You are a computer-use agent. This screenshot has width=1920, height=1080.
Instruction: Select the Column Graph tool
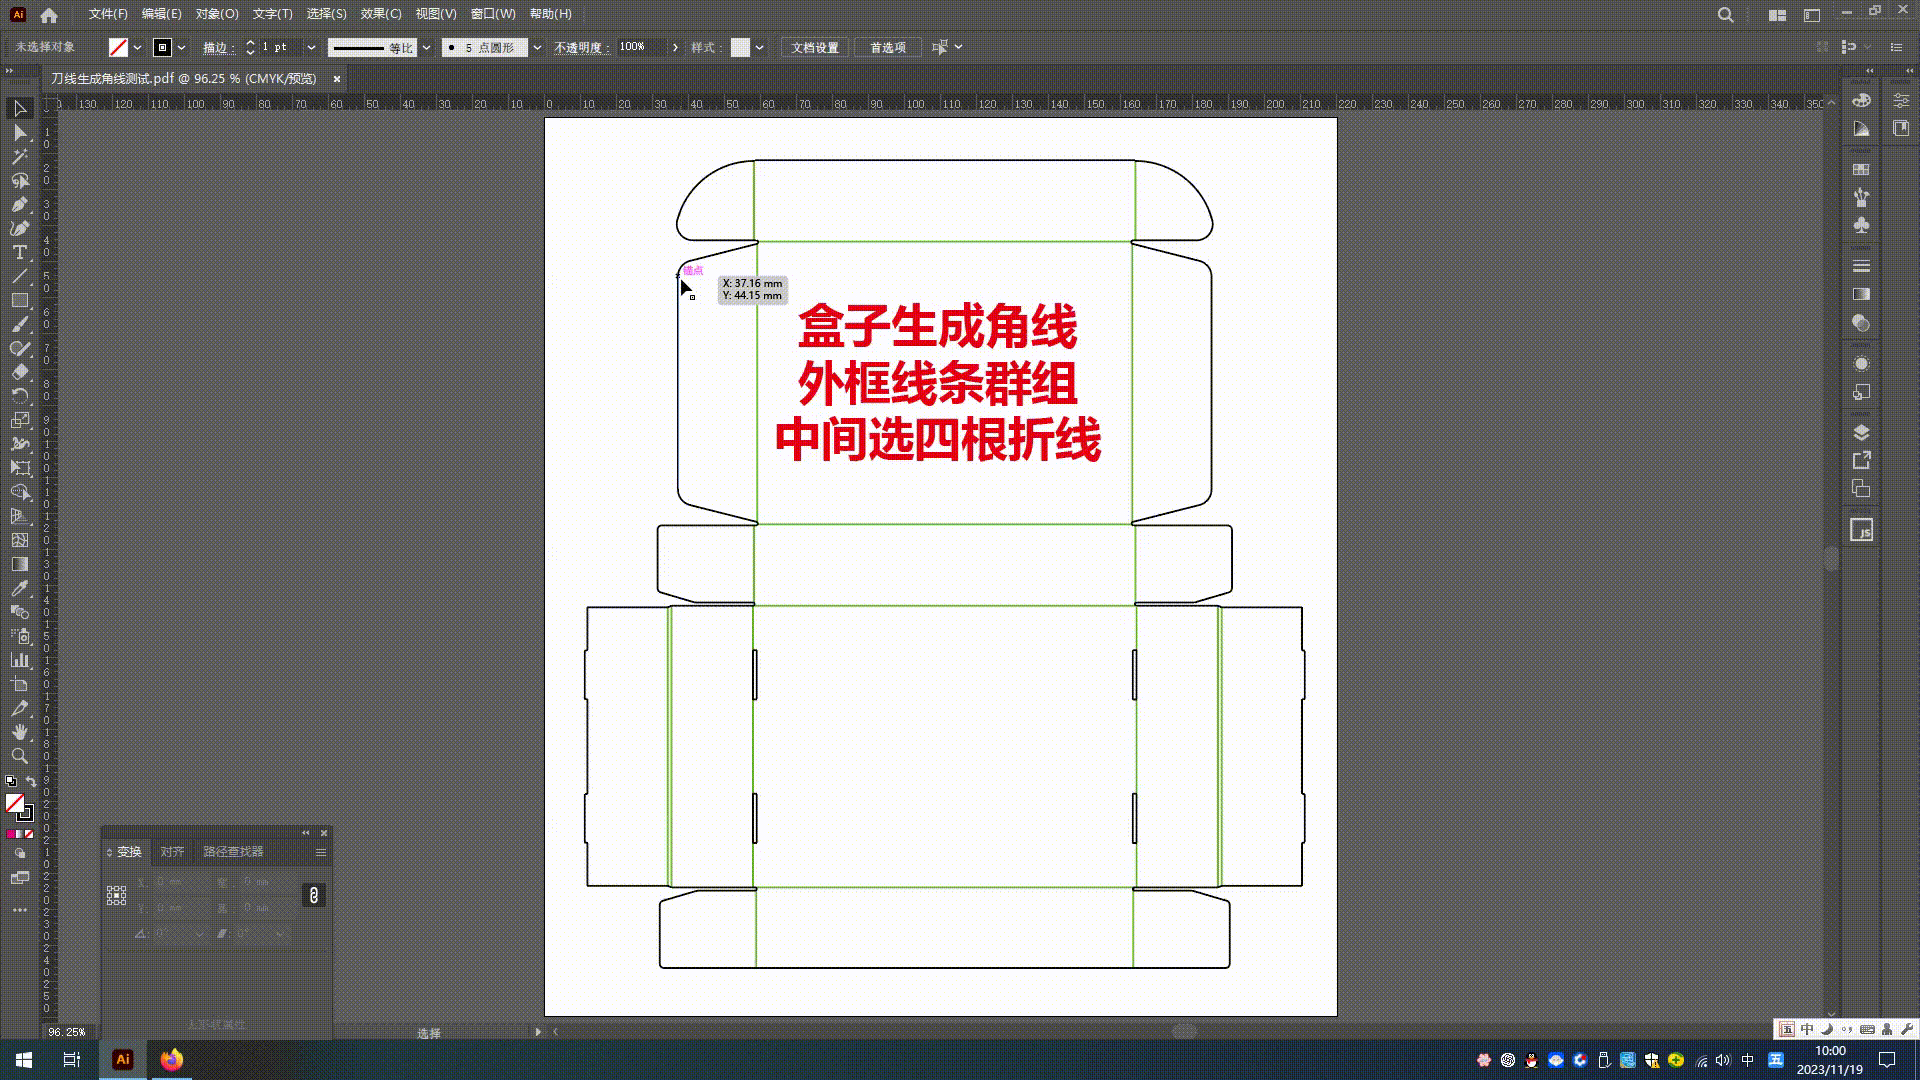[x=20, y=660]
